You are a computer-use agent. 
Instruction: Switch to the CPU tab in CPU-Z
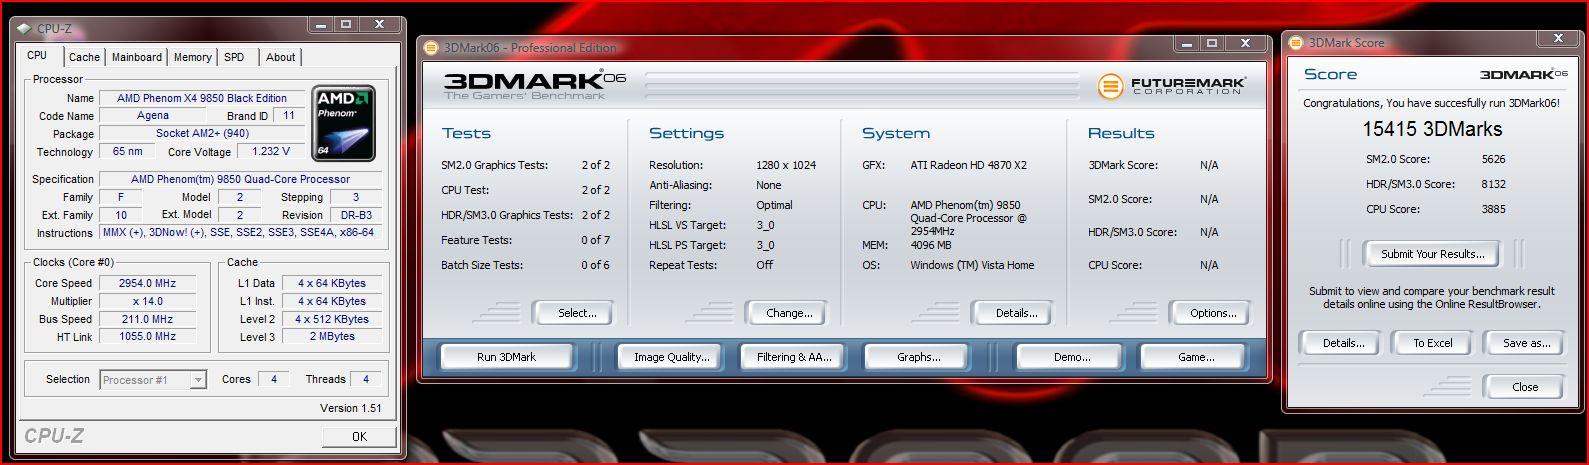pyautogui.click(x=37, y=56)
